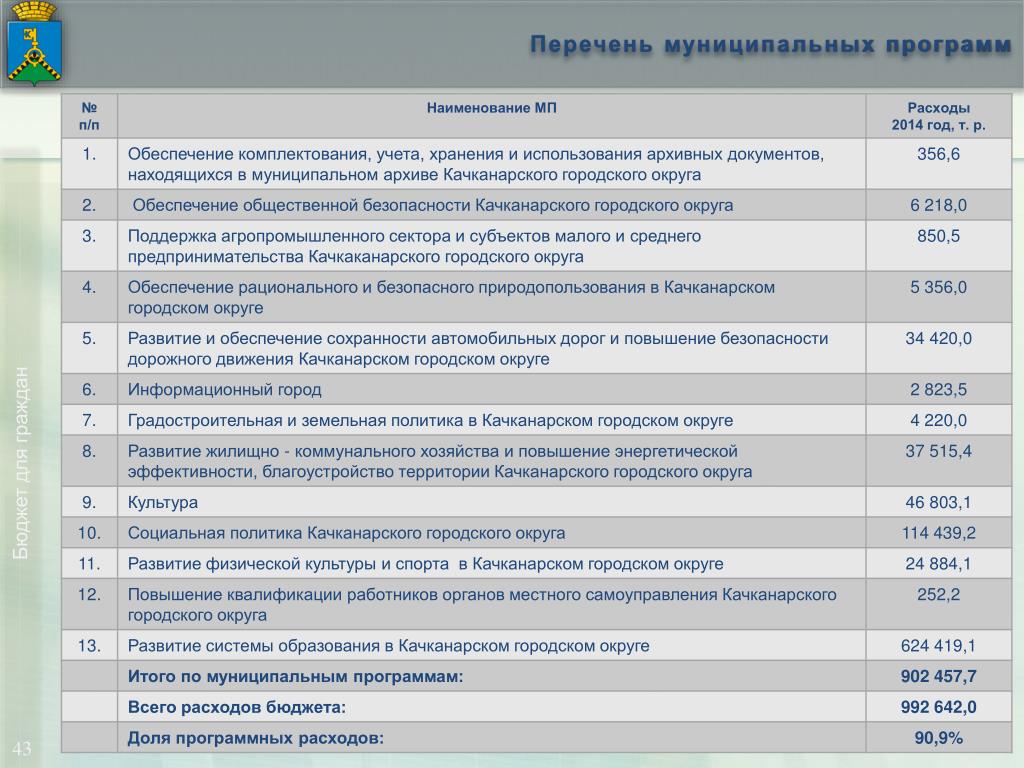The width and height of the screenshot is (1024, 768).
Task: Click the value 624 419,1
Action: pyautogui.click(x=938, y=645)
